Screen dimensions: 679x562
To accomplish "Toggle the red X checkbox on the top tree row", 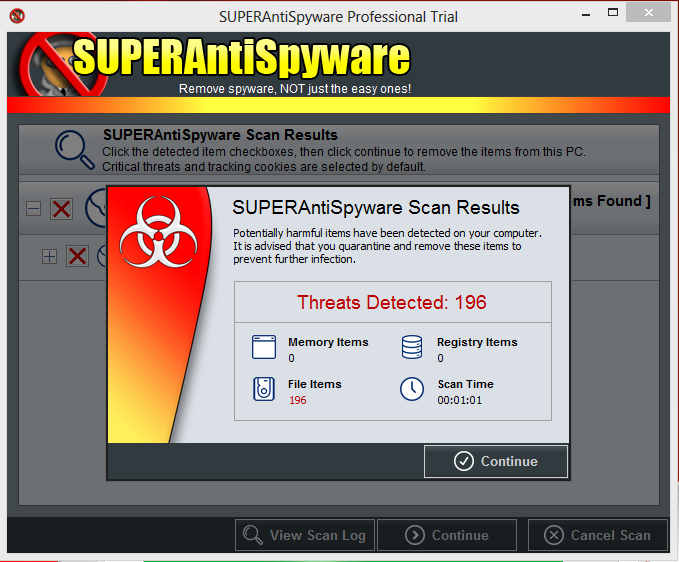I will pyautogui.click(x=61, y=209).
